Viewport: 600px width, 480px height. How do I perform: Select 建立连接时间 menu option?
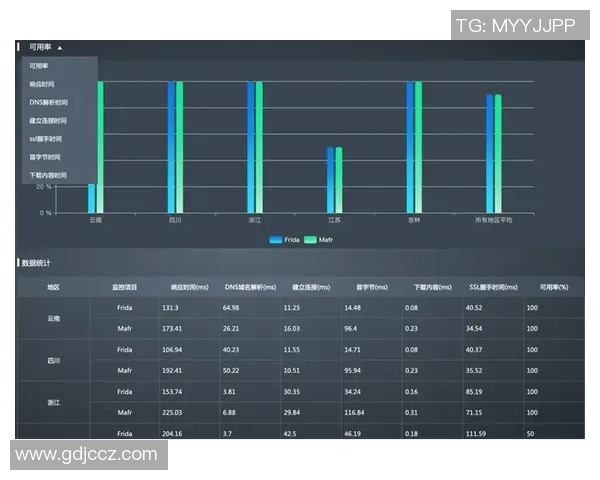[49, 120]
